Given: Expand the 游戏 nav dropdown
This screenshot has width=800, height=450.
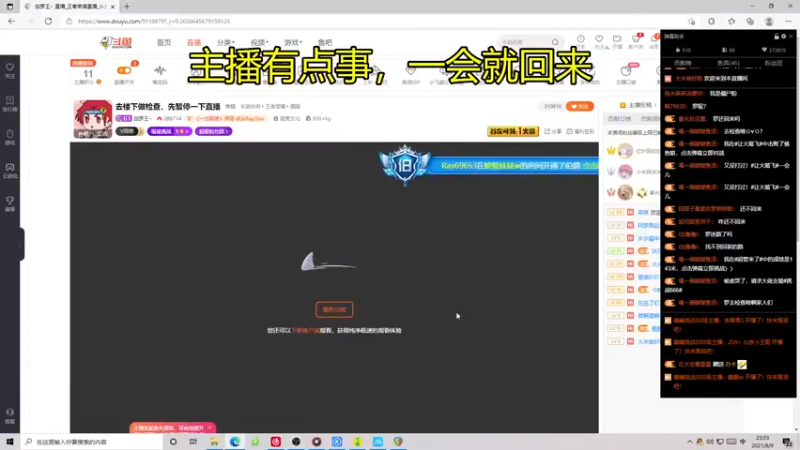Looking at the screenshot, I should (x=293, y=42).
